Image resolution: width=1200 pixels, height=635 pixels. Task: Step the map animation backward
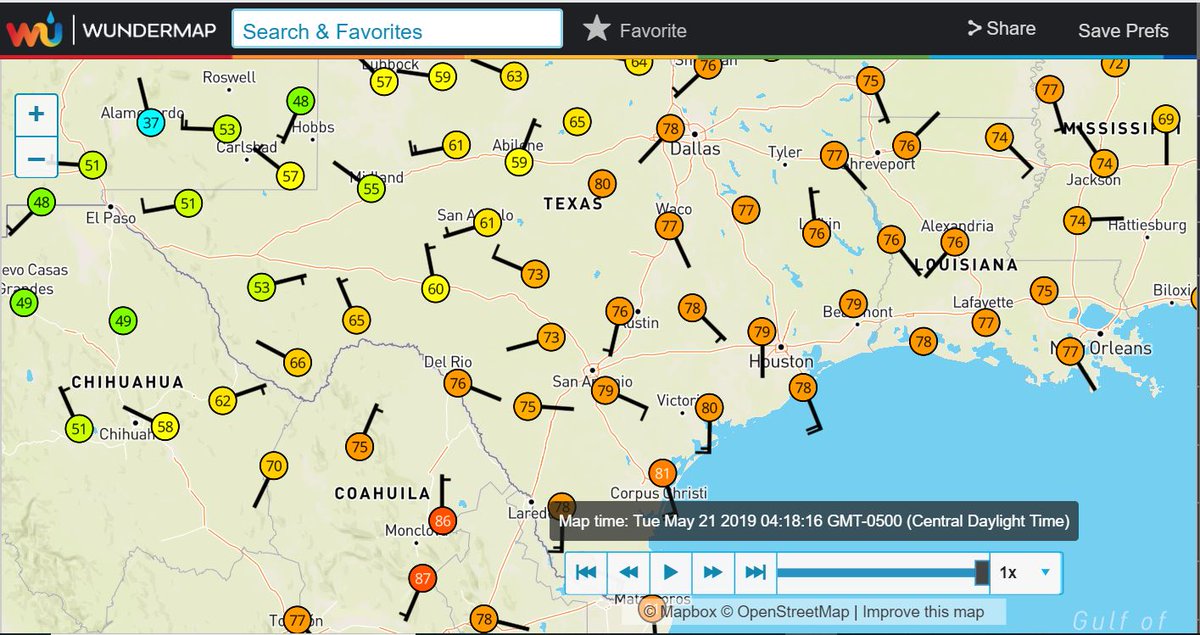pos(628,572)
